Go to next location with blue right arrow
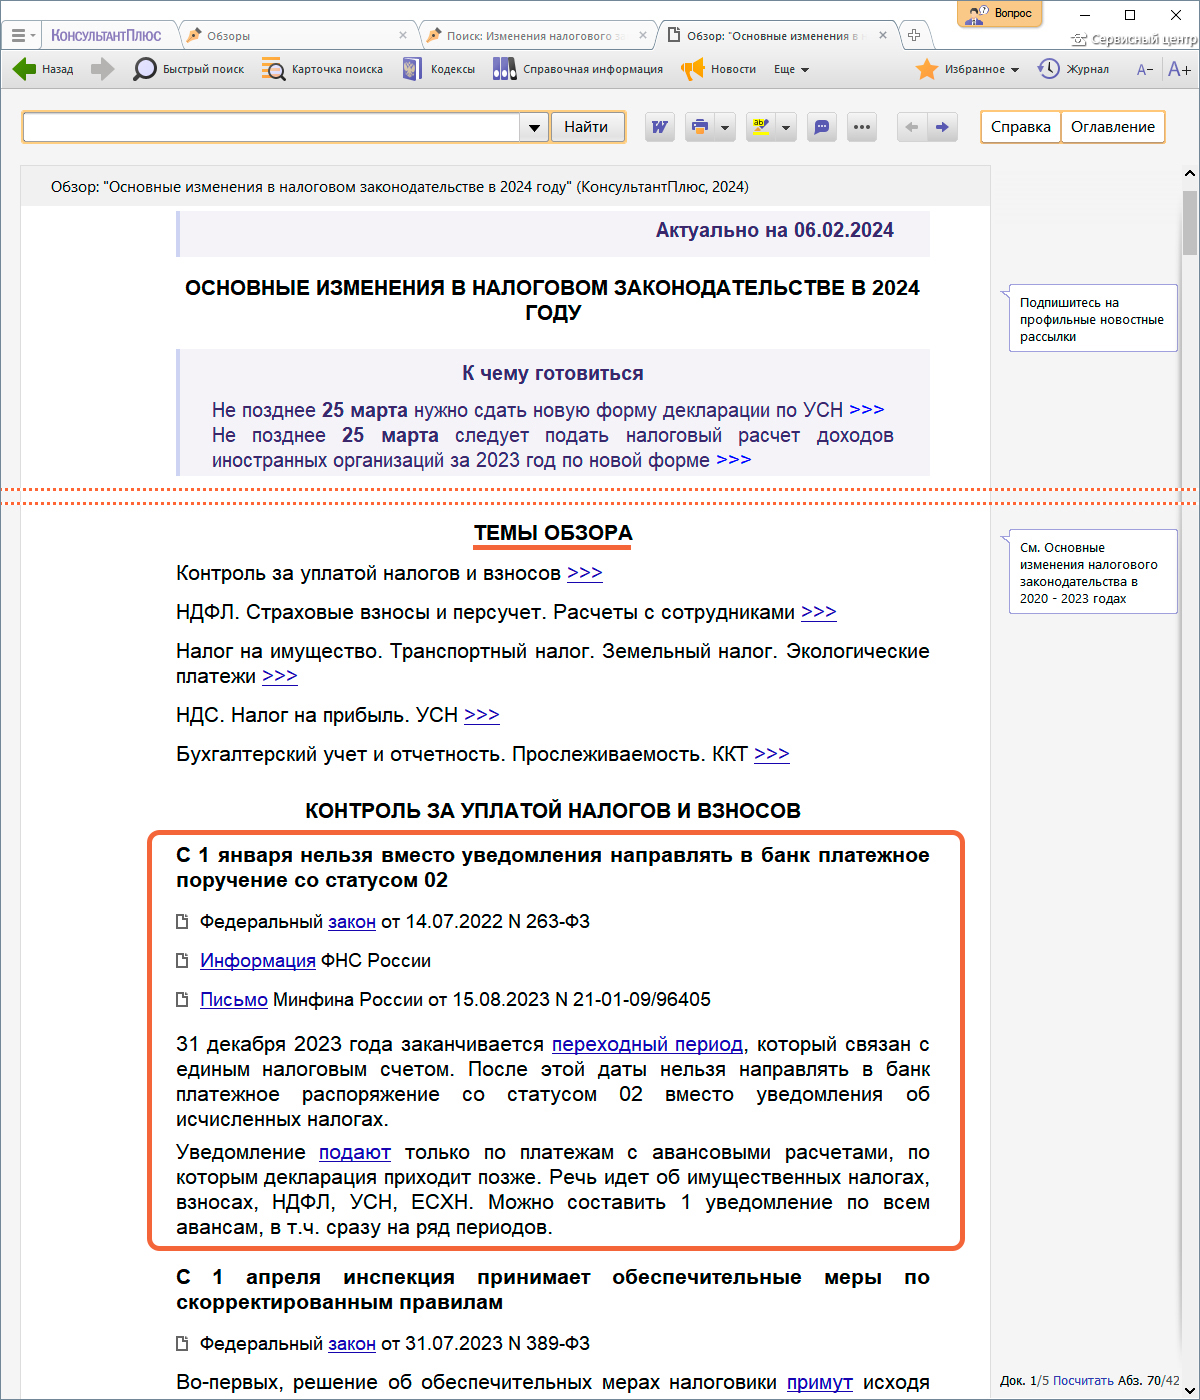The image size is (1200, 1400). click(x=942, y=127)
